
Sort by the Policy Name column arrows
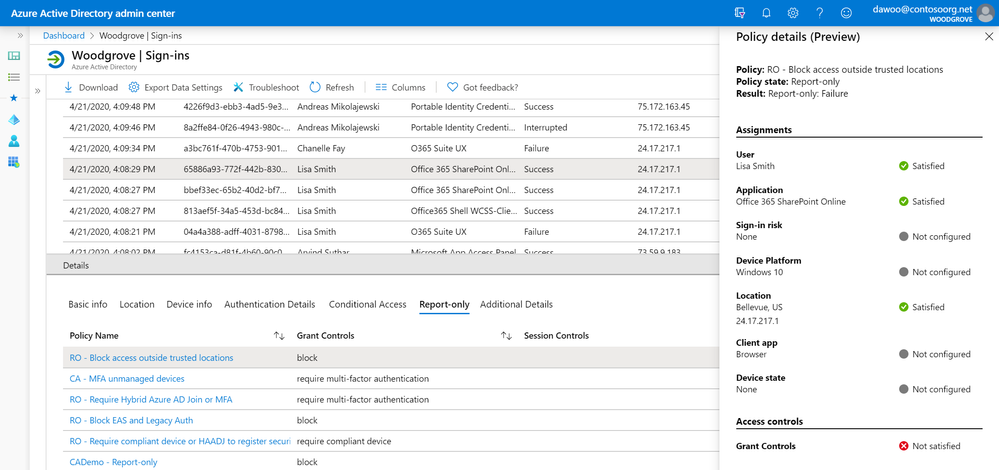tap(279, 336)
